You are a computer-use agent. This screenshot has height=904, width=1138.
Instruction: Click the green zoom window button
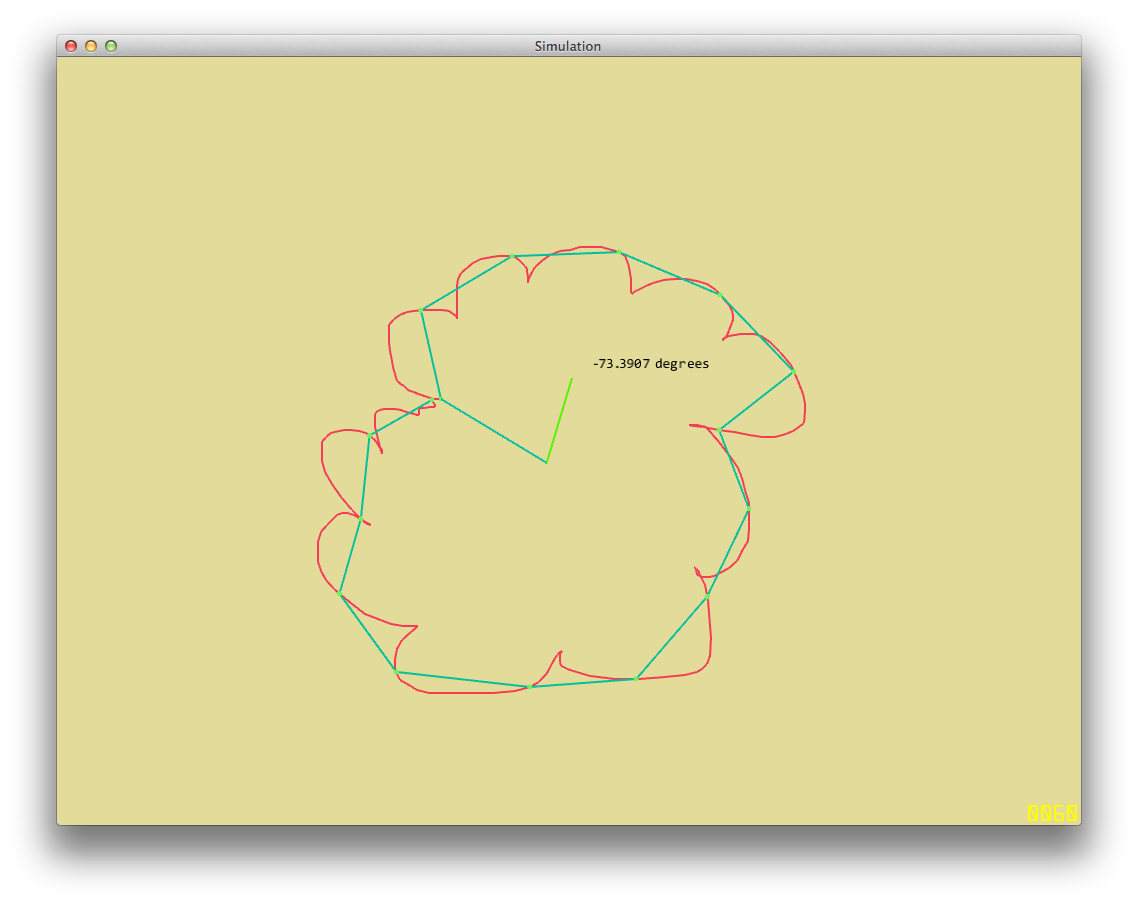tap(111, 46)
